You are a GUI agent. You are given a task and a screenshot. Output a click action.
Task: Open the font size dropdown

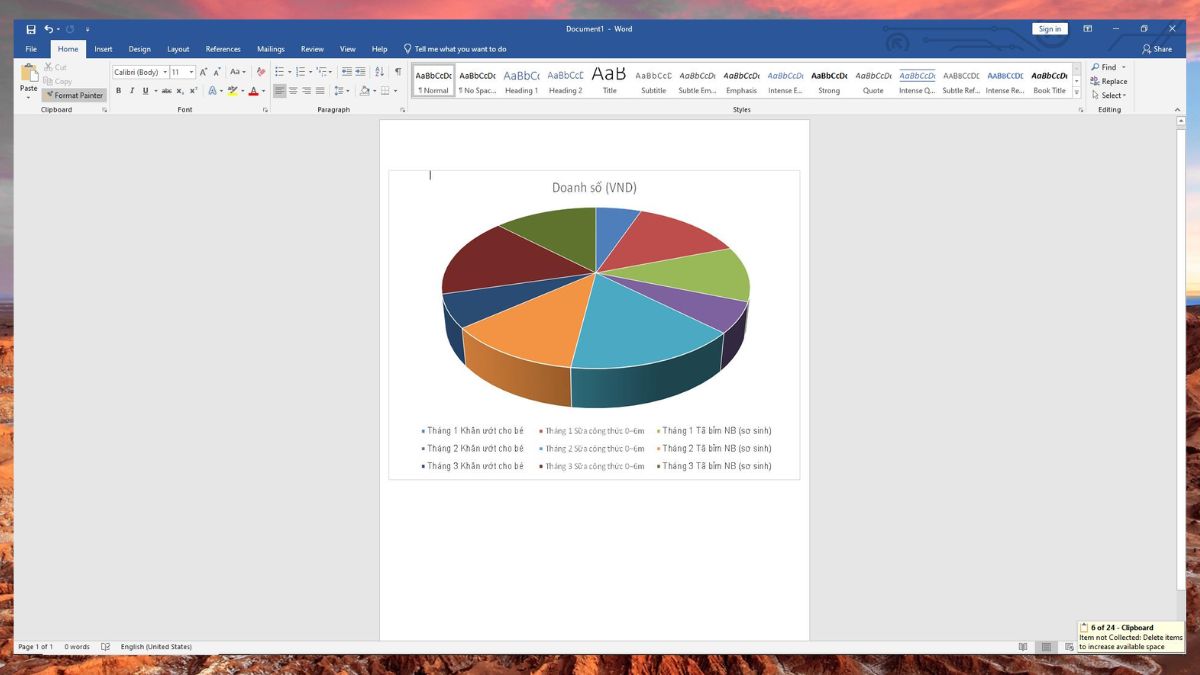point(191,72)
